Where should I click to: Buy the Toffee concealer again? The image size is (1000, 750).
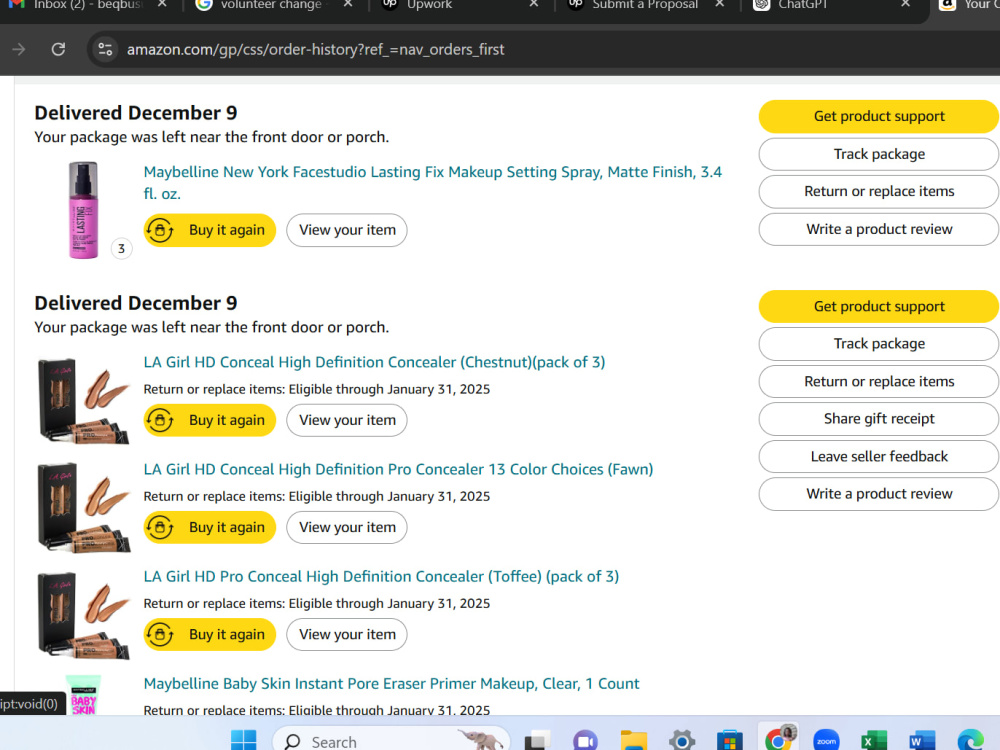pyautogui.click(x=210, y=635)
